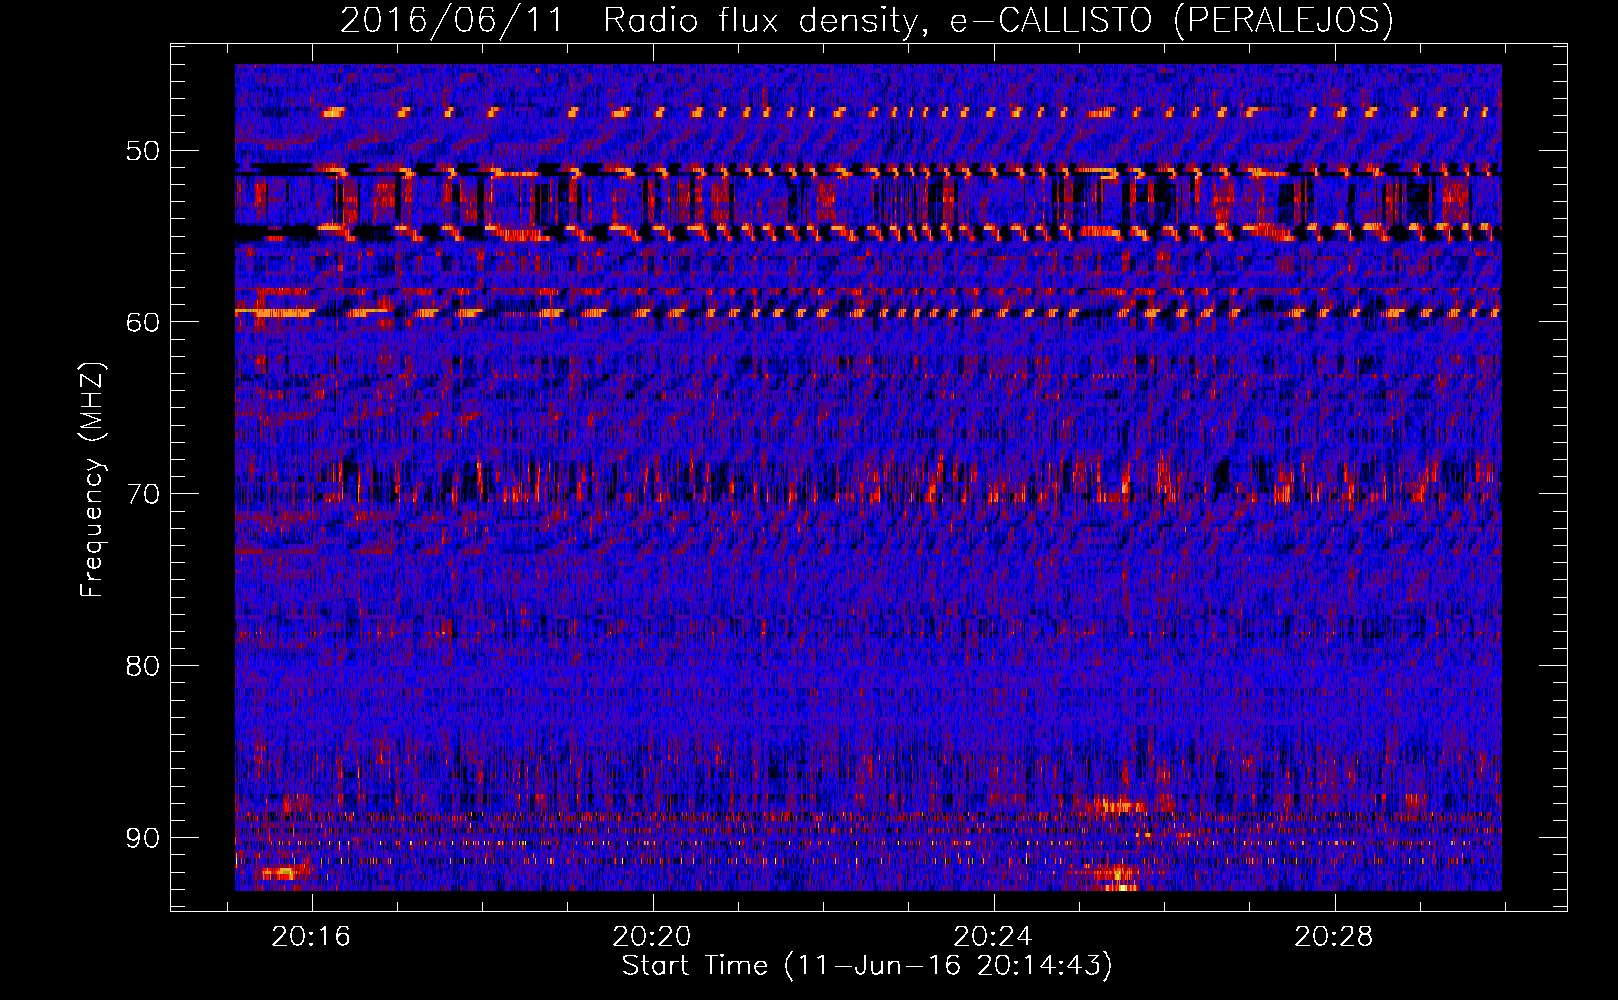The height and width of the screenshot is (1000, 1618).
Task: Click the 20:28 time tick label
Action: tap(1334, 937)
